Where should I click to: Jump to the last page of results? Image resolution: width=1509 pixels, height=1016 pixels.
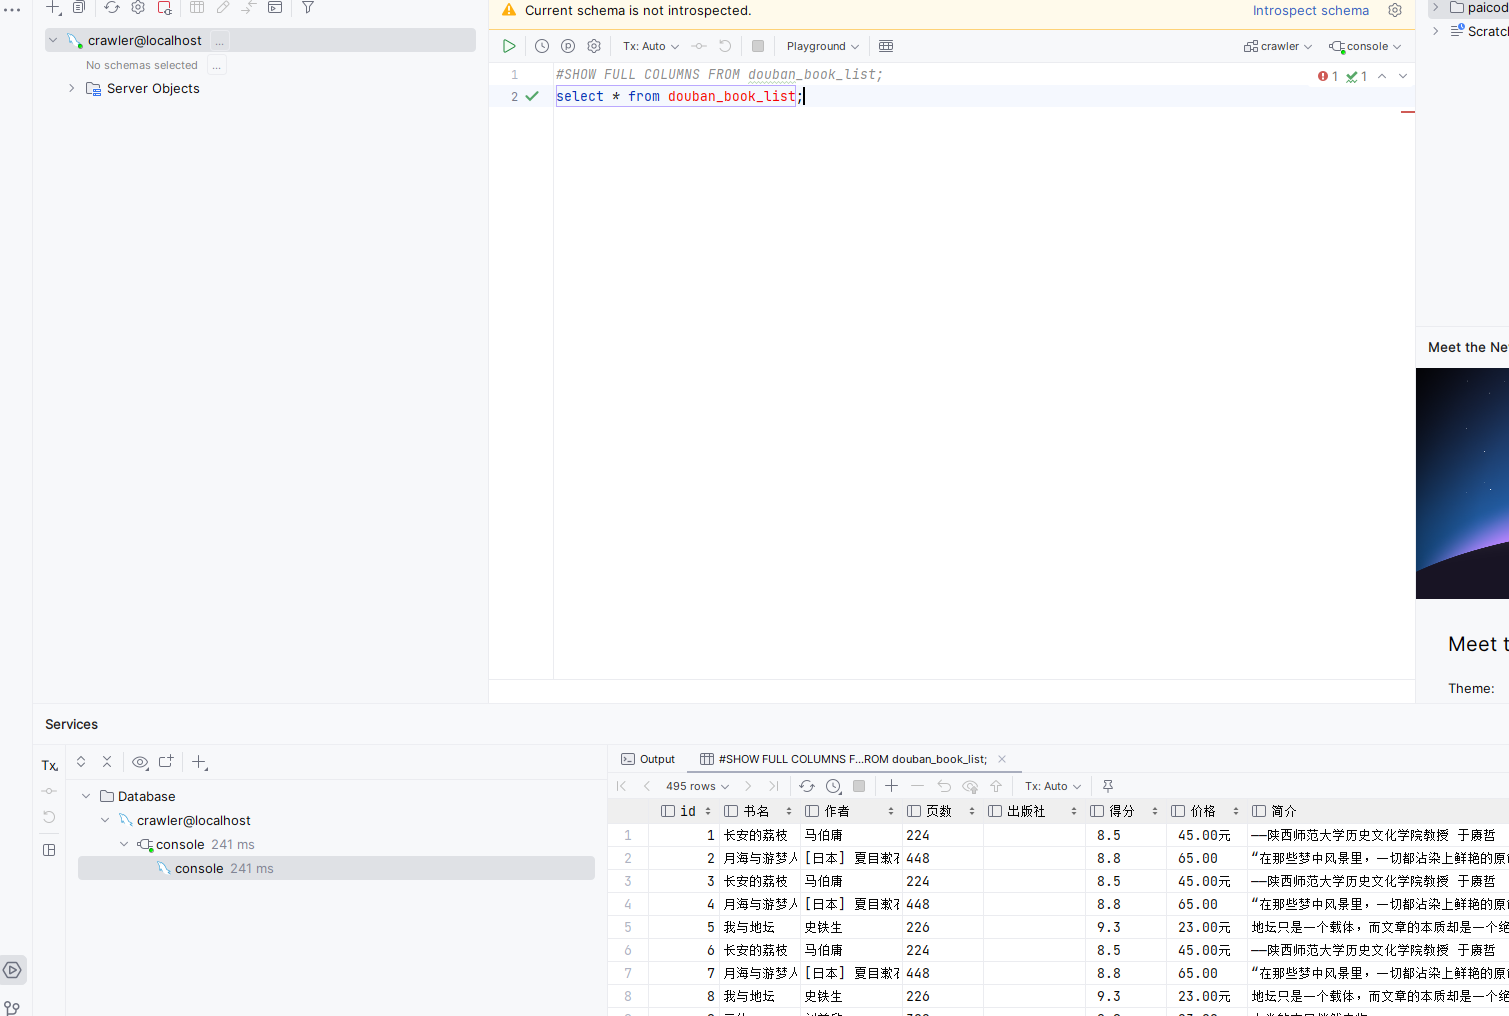774,786
